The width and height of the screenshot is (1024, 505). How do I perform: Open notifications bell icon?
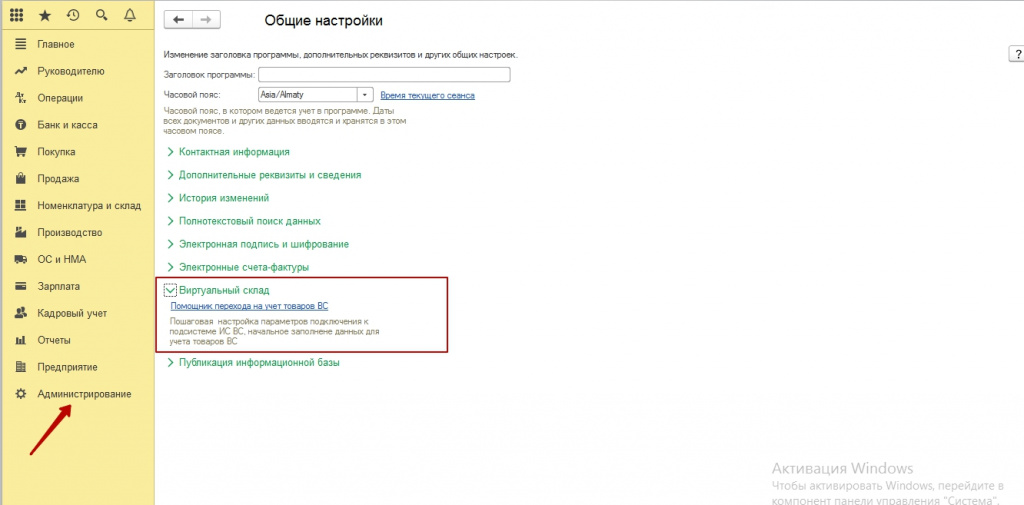coord(130,16)
